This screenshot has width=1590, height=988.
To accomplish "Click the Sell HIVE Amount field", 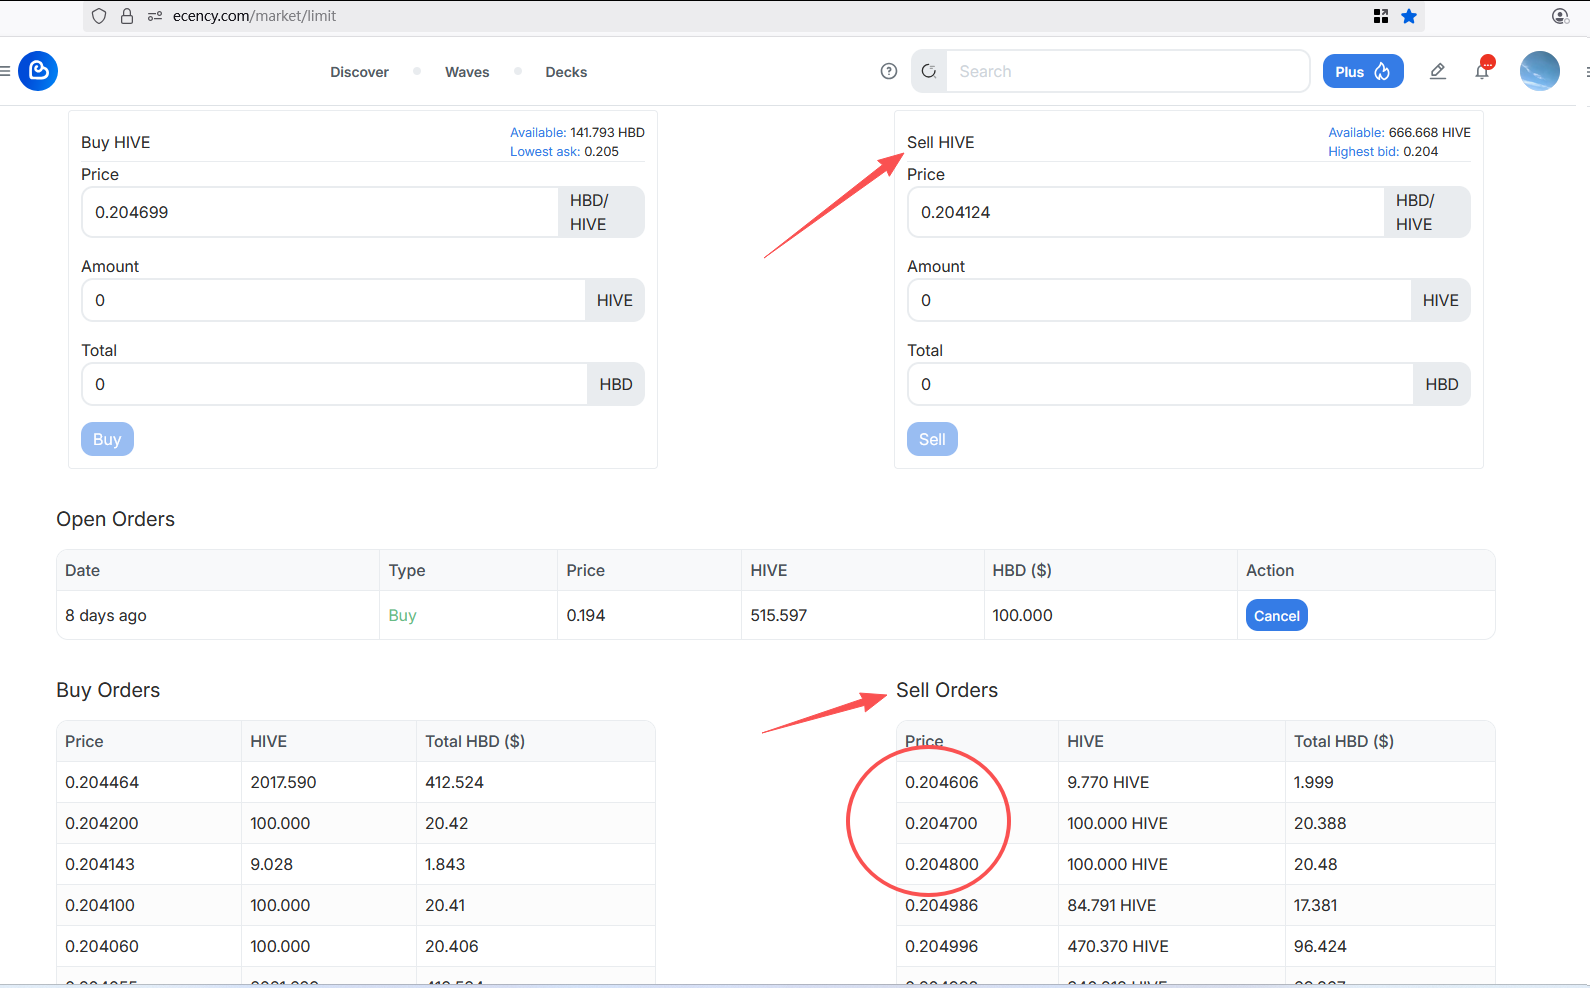I will [x=1160, y=300].
